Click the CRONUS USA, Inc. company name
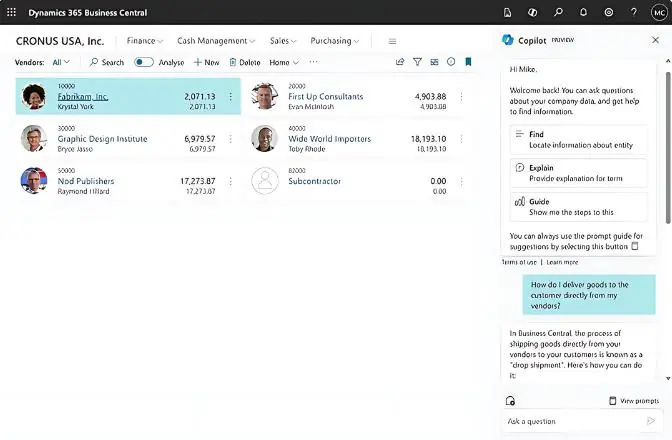This screenshot has width=672, height=440. 60,41
